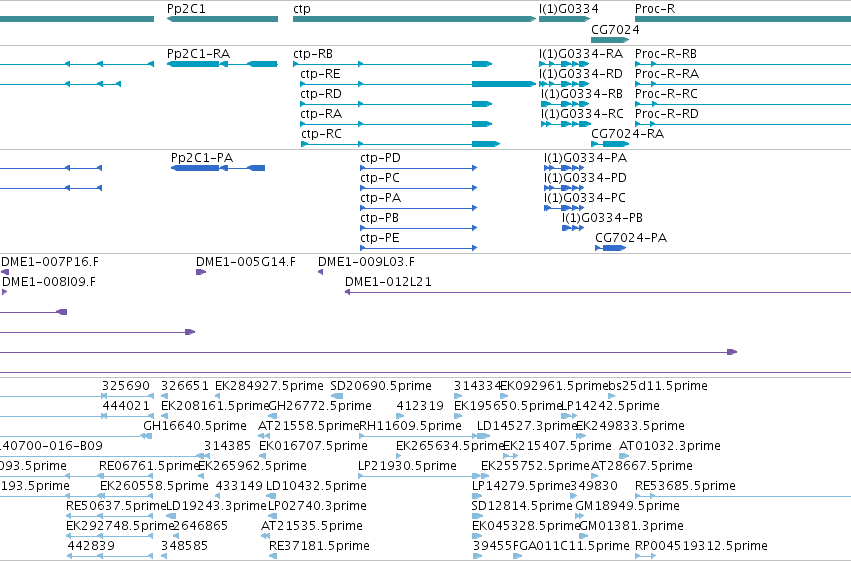Click transcript label ctp-RE
This screenshot has height=561, width=851.
(320, 74)
